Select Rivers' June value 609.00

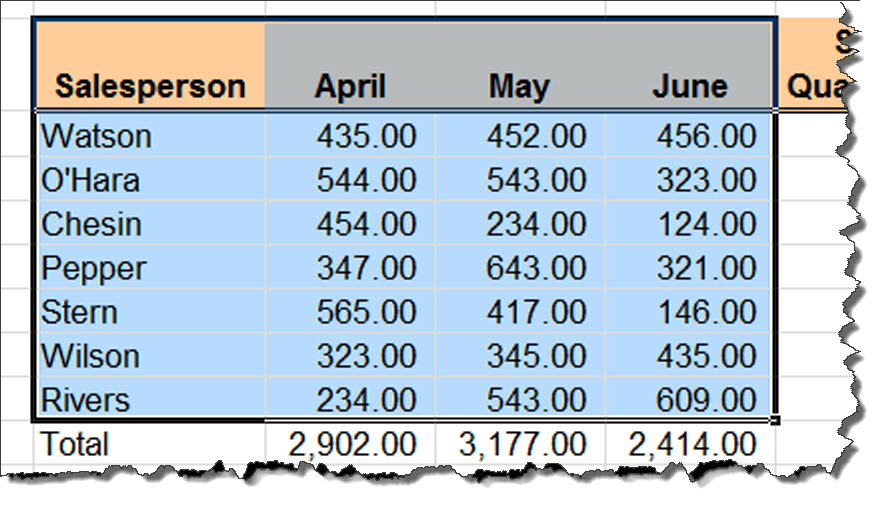point(690,399)
